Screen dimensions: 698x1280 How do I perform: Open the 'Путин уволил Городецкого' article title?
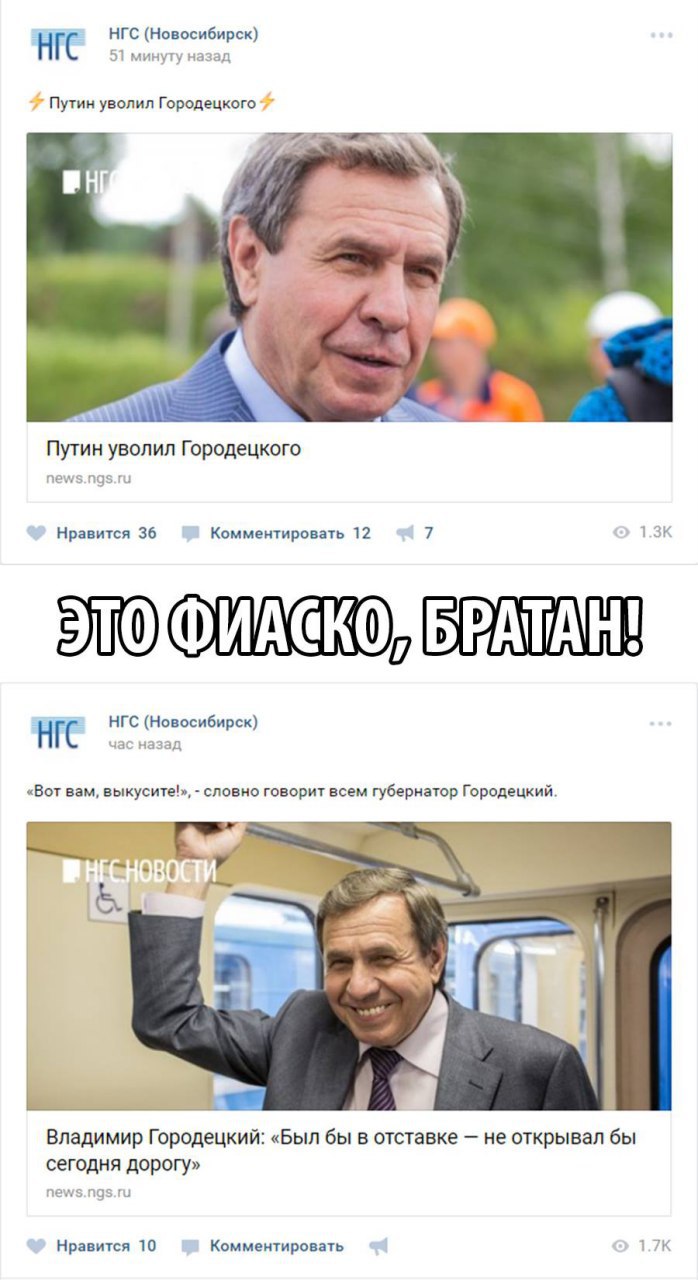pyautogui.click(x=173, y=448)
